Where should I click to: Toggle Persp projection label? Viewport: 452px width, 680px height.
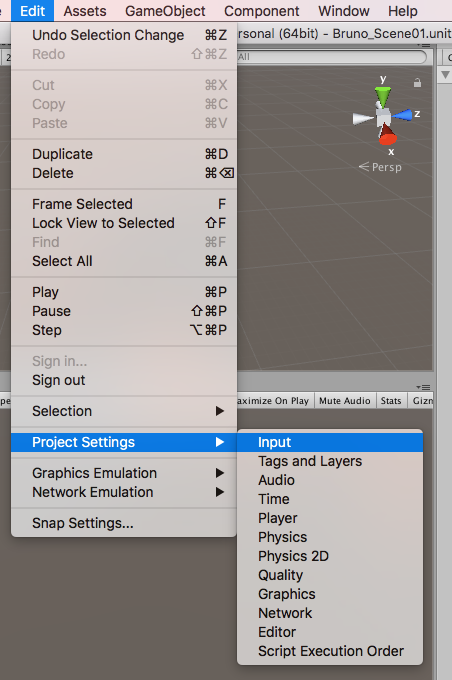380,167
